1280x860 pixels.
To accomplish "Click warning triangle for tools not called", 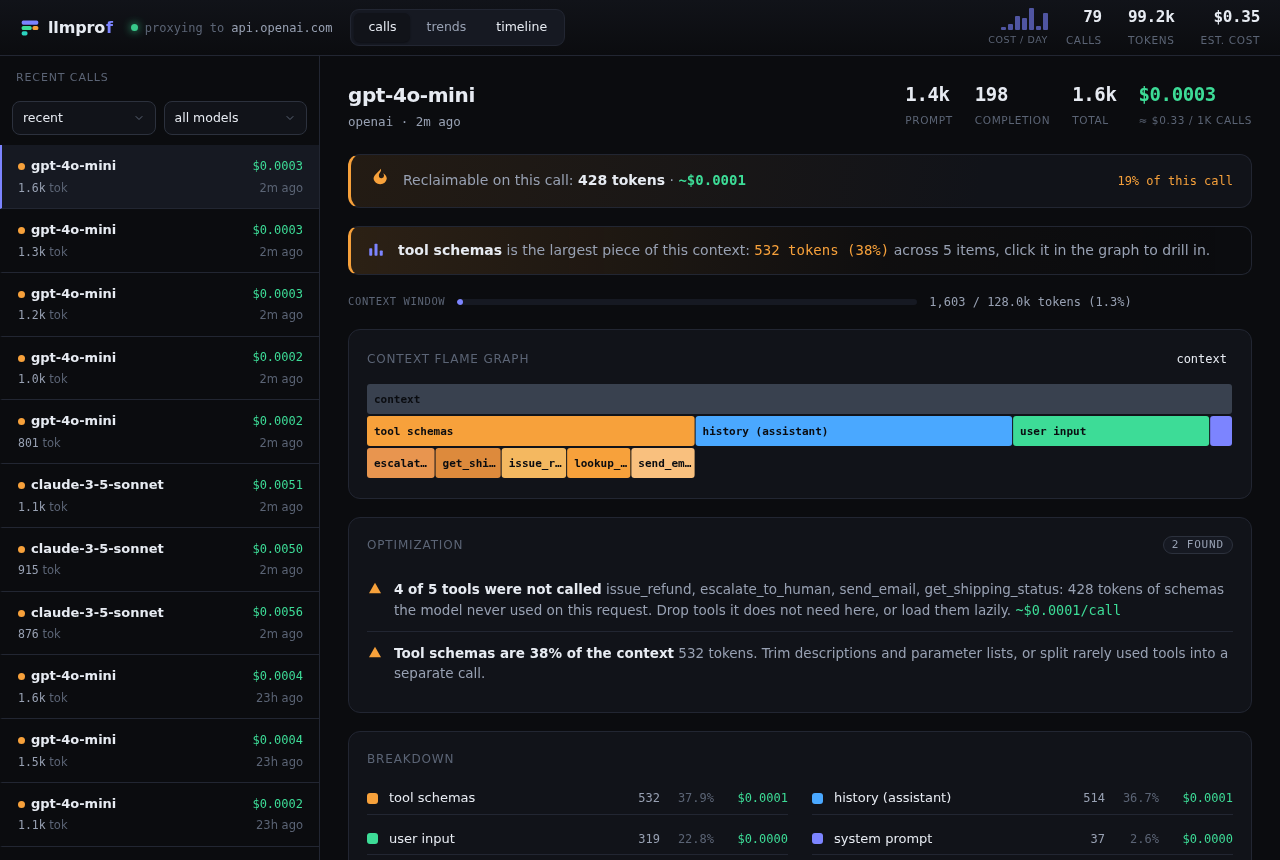I will [x=375, y=589].
